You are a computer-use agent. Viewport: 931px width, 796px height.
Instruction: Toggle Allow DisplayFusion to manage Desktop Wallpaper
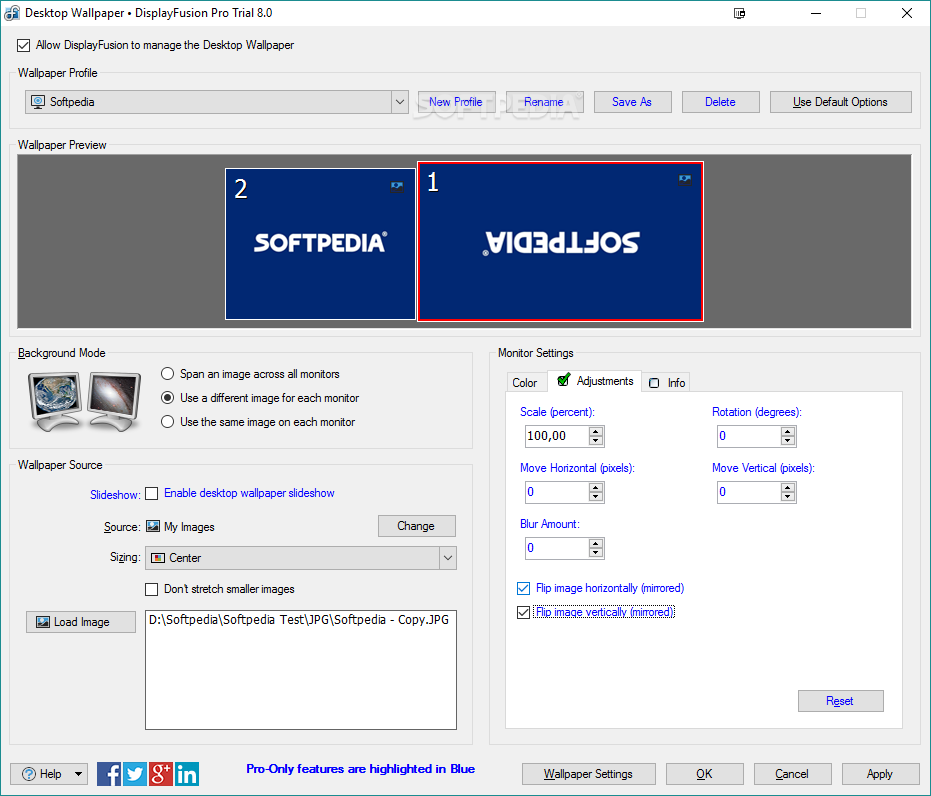24,45
